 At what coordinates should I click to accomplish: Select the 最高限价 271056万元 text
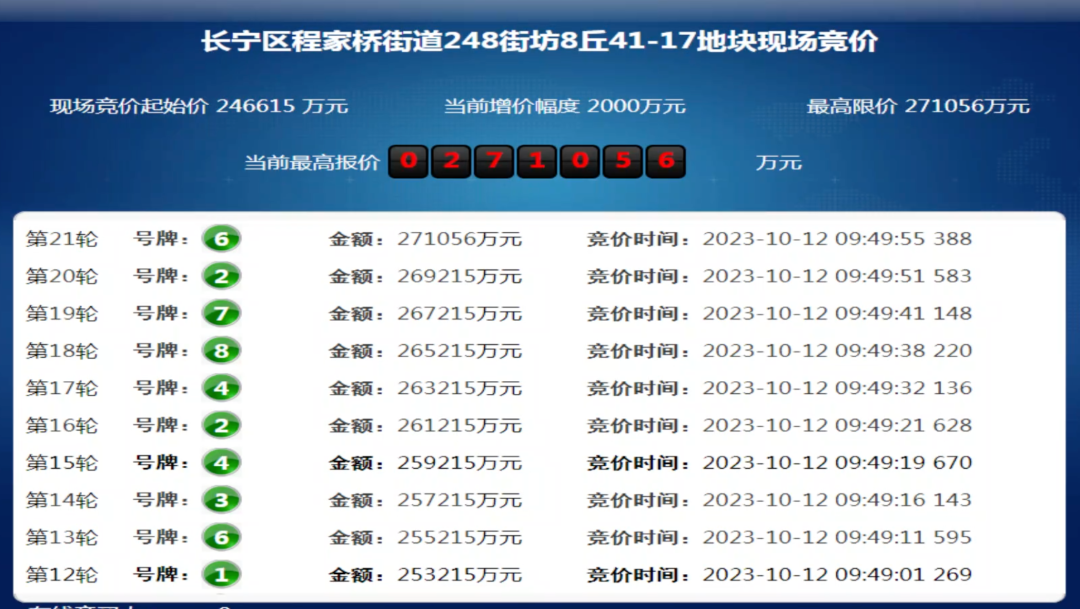918,106
